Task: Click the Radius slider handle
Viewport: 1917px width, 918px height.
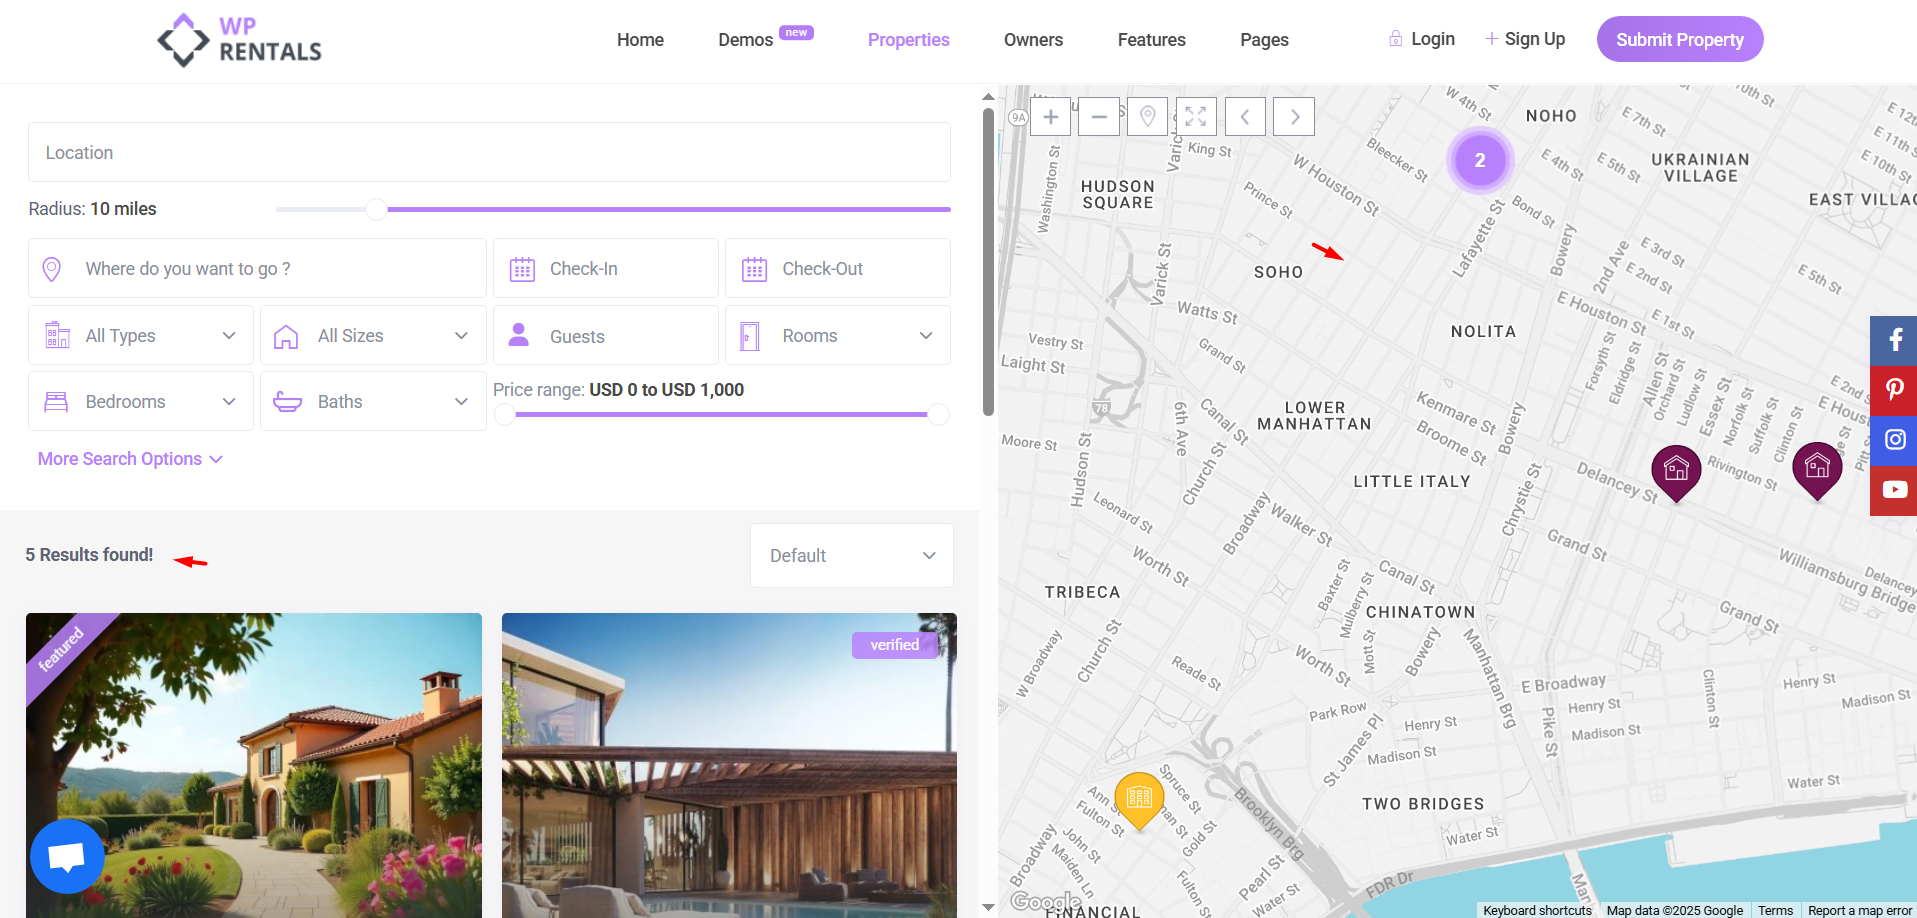Action: (x=376, y=209)
